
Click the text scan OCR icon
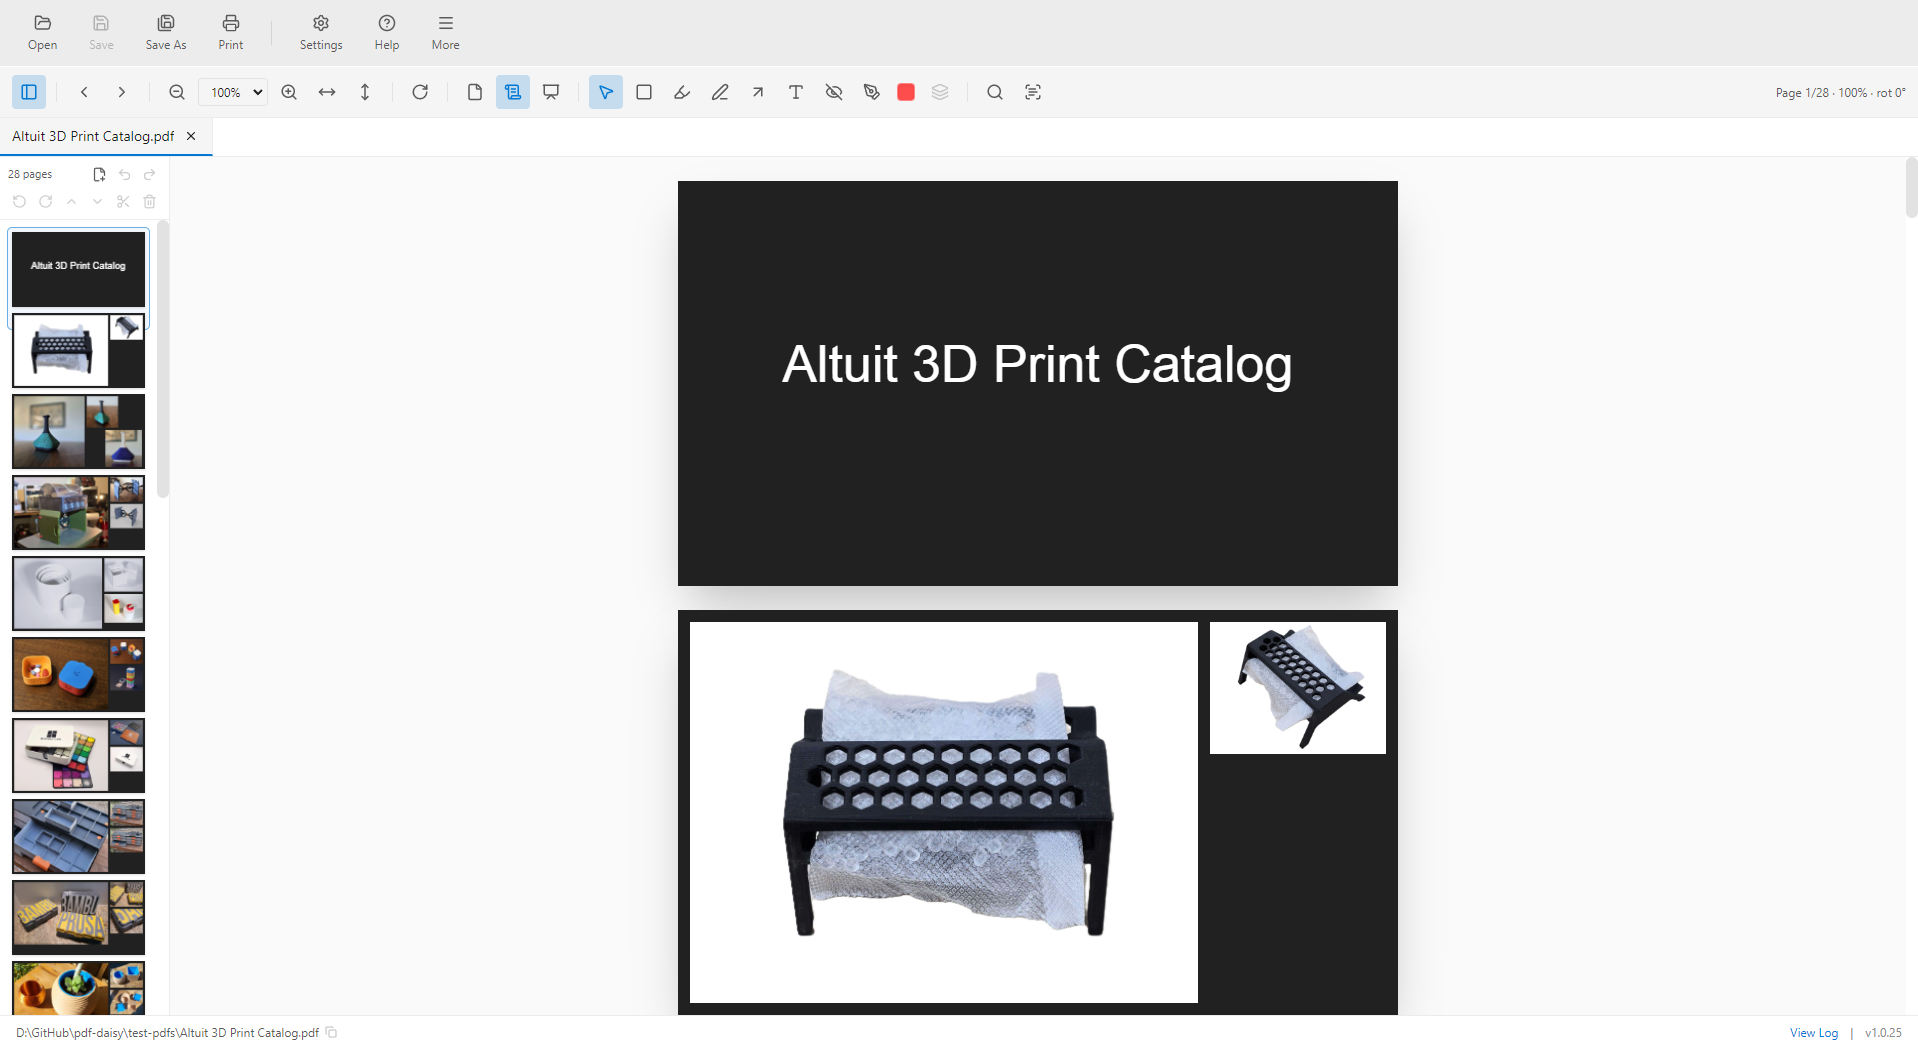pos(1033,92)
